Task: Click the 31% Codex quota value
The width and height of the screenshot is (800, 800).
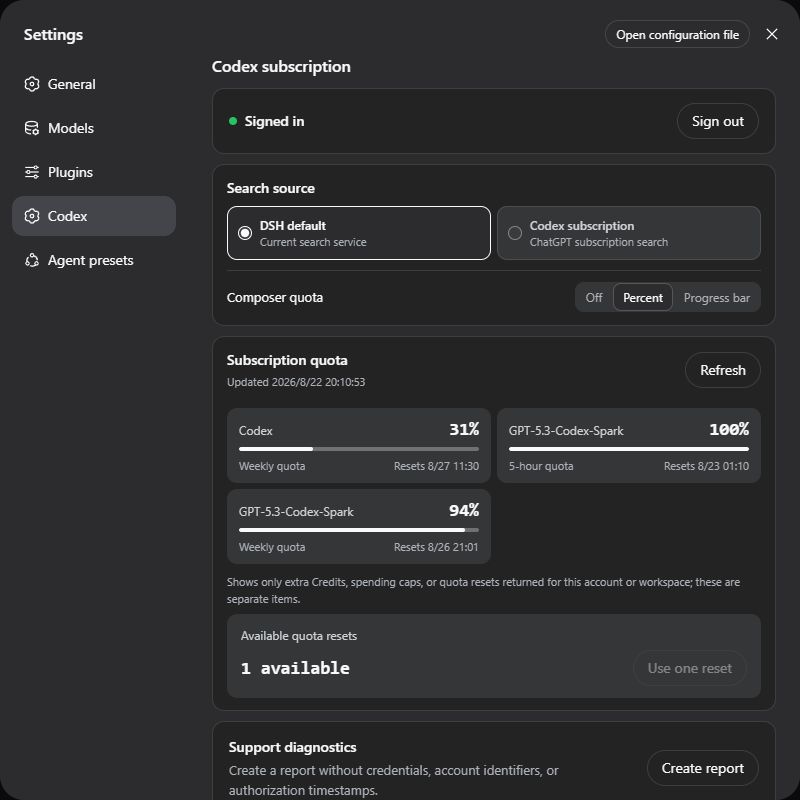Action: pos(464,430)
